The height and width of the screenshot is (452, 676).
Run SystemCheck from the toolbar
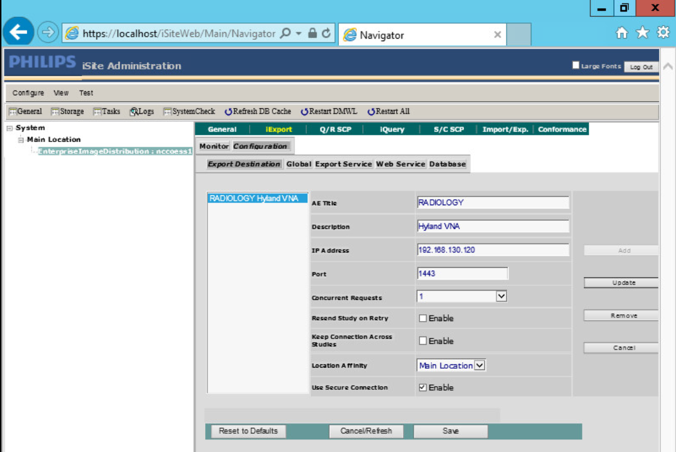coord(189,111)
